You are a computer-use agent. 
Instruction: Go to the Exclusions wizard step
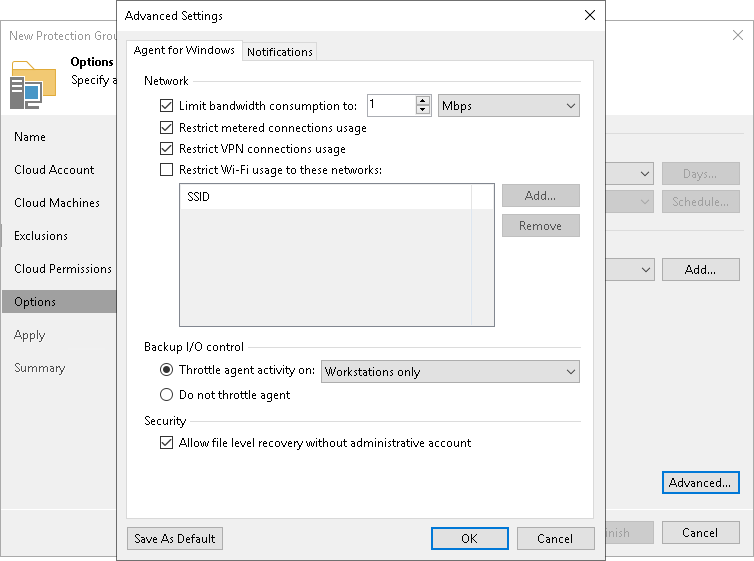(x=41, y=236)
